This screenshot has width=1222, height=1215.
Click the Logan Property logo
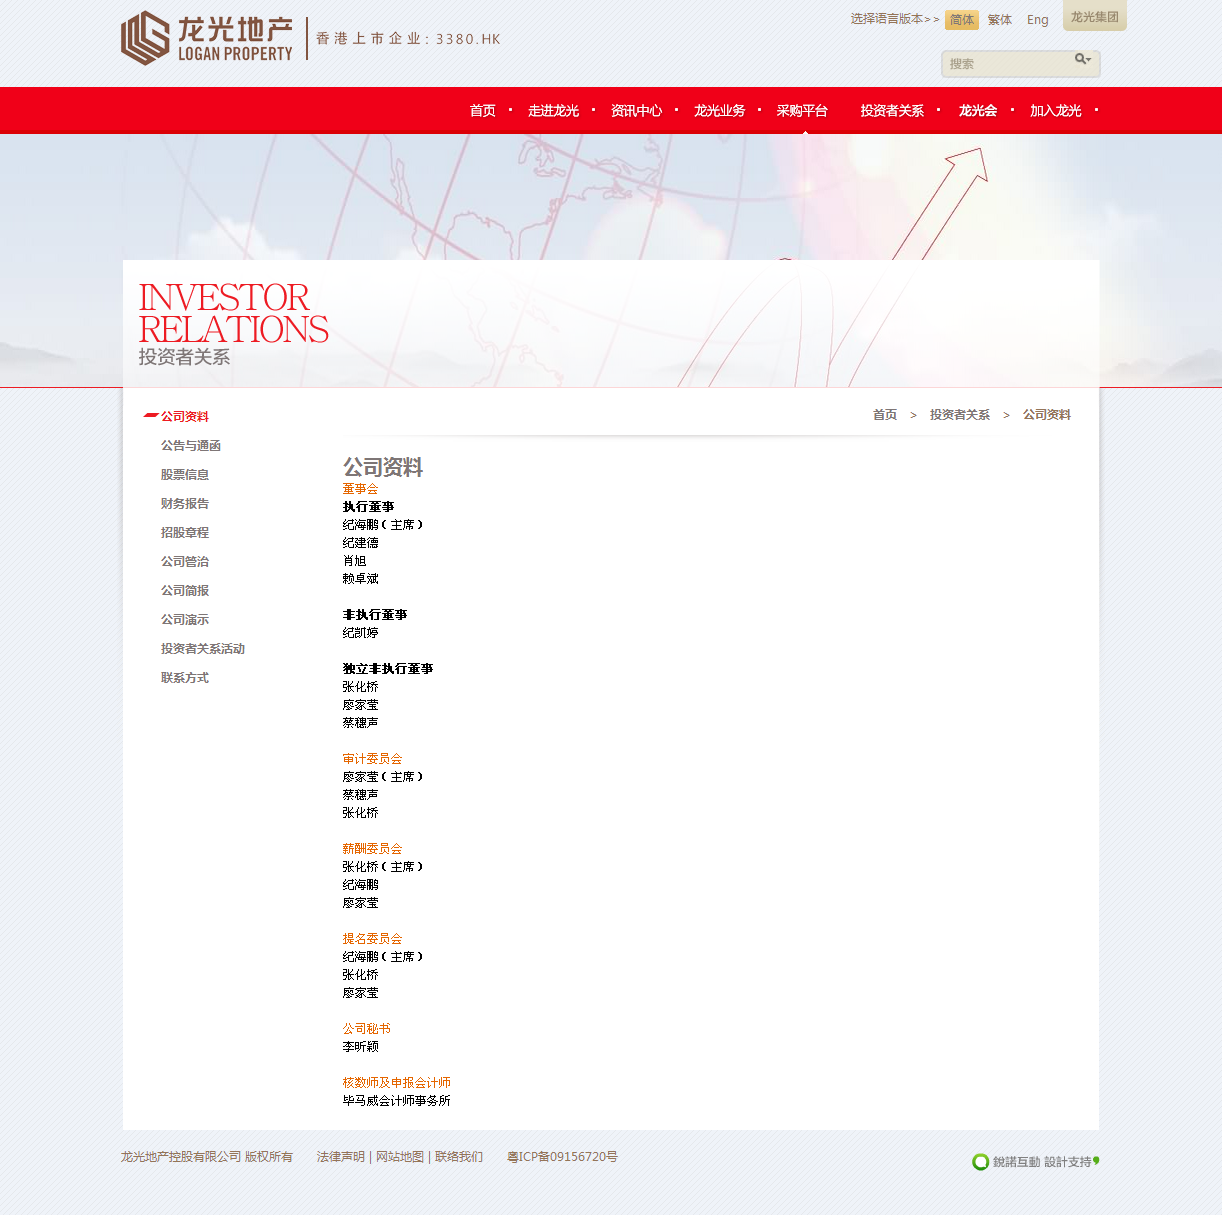pos(207,38)
